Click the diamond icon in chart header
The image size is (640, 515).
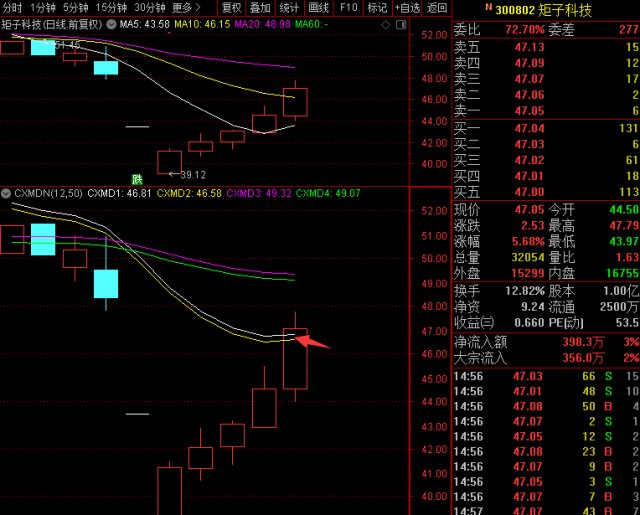[385, 25]
